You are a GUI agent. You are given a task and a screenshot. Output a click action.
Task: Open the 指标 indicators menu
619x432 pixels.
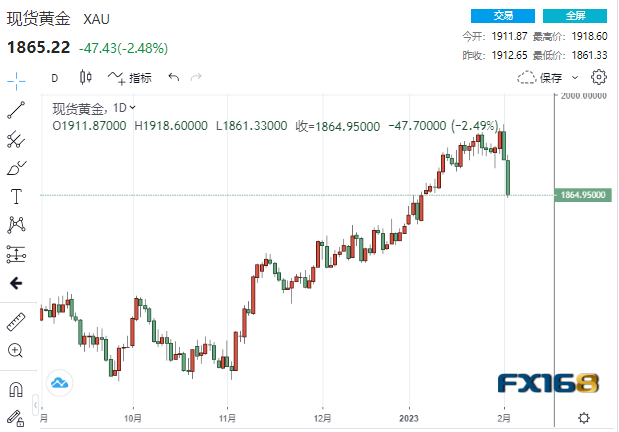tap(129, 77)
